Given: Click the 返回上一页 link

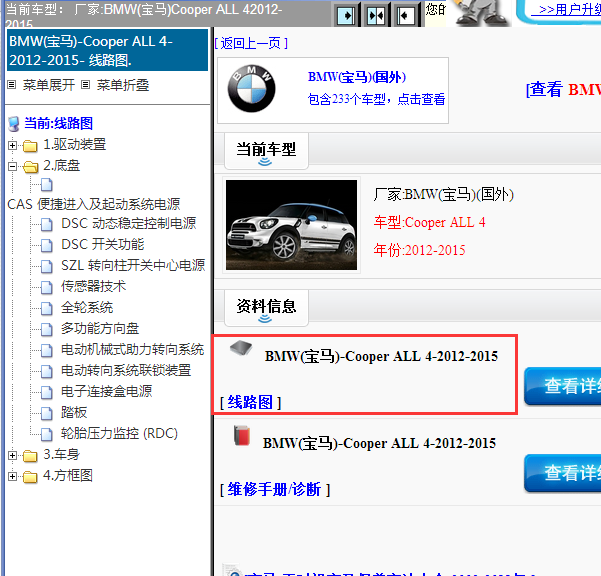Looking at the screenshot, I should point(251,43).
